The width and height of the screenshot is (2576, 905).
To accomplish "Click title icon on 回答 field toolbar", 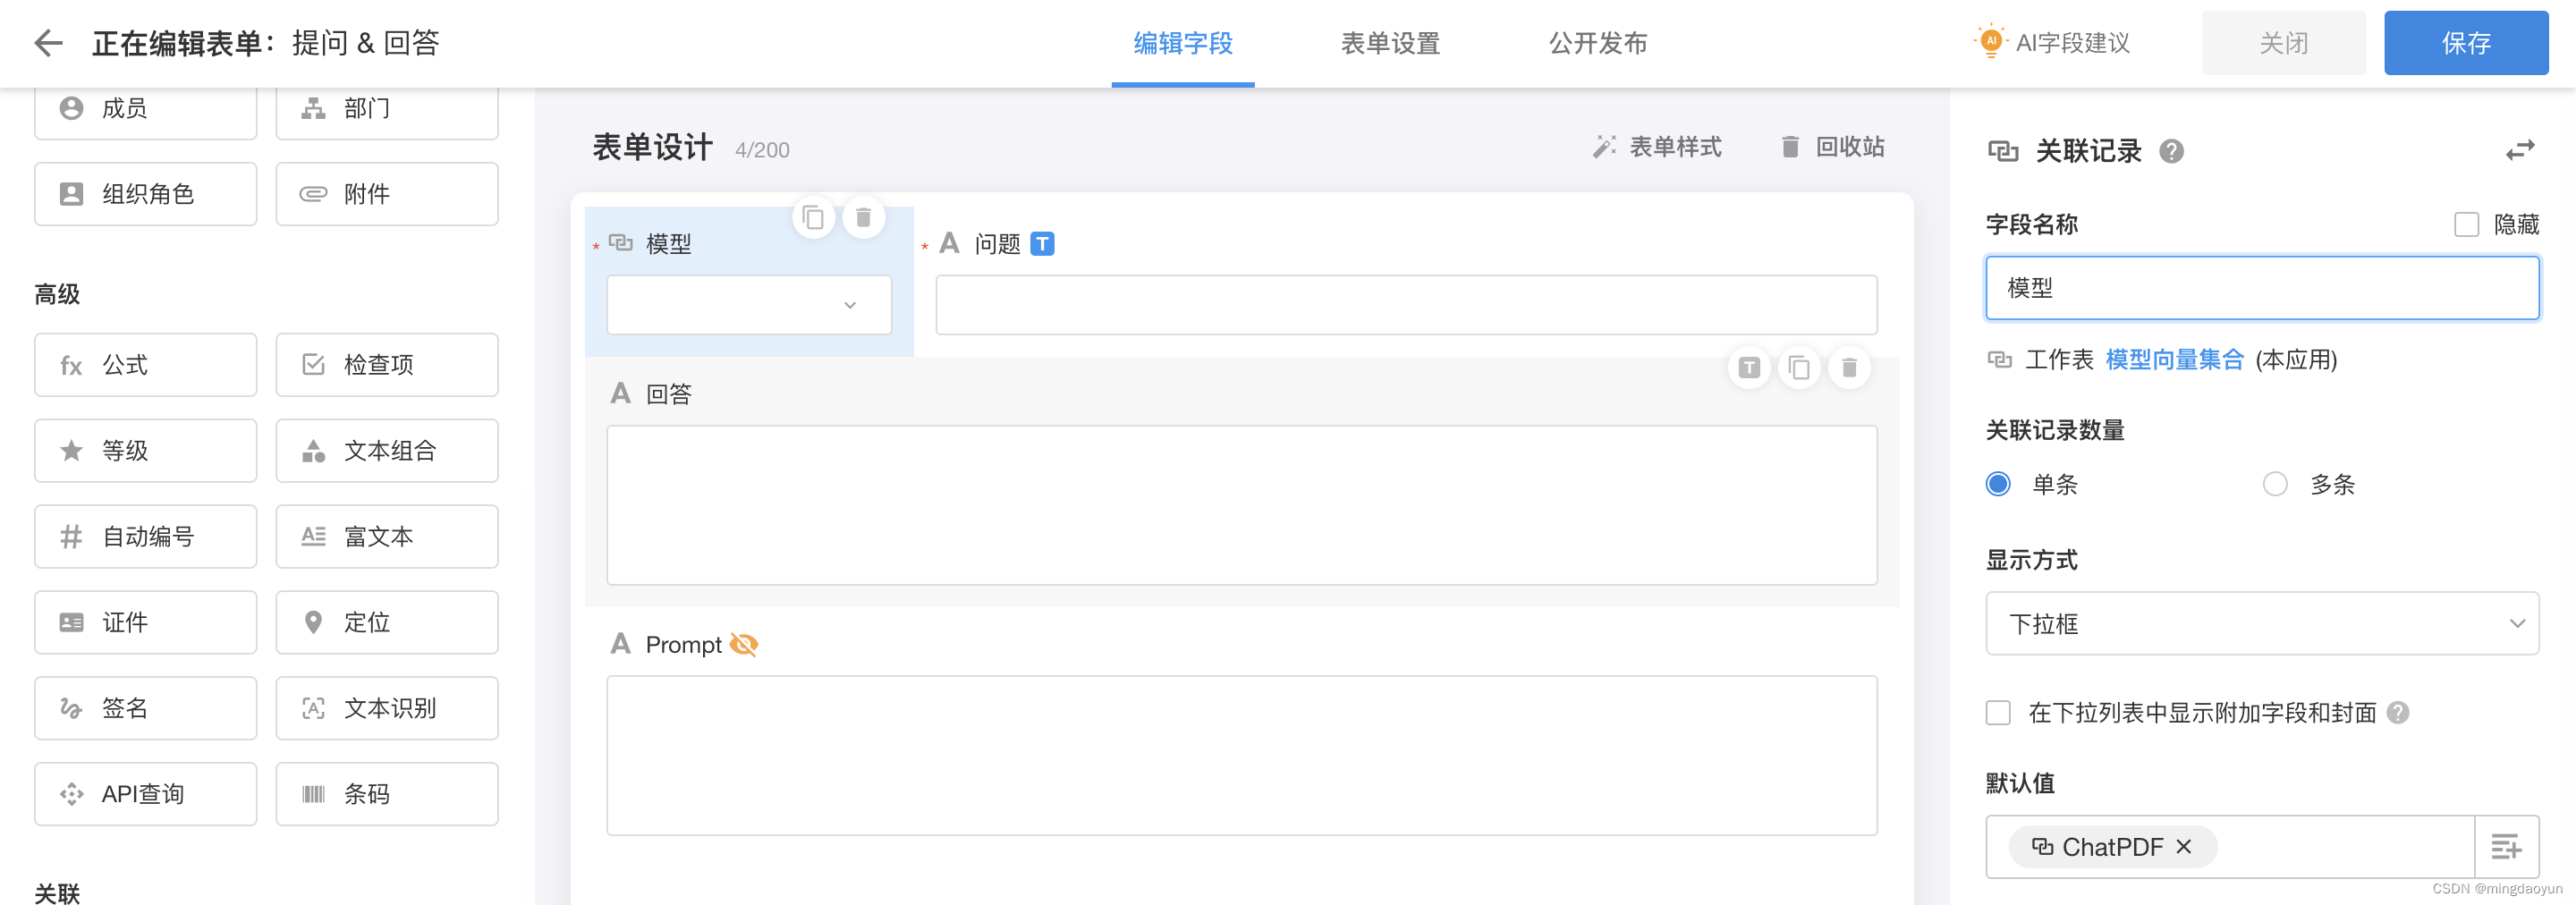I will 1749,368.
